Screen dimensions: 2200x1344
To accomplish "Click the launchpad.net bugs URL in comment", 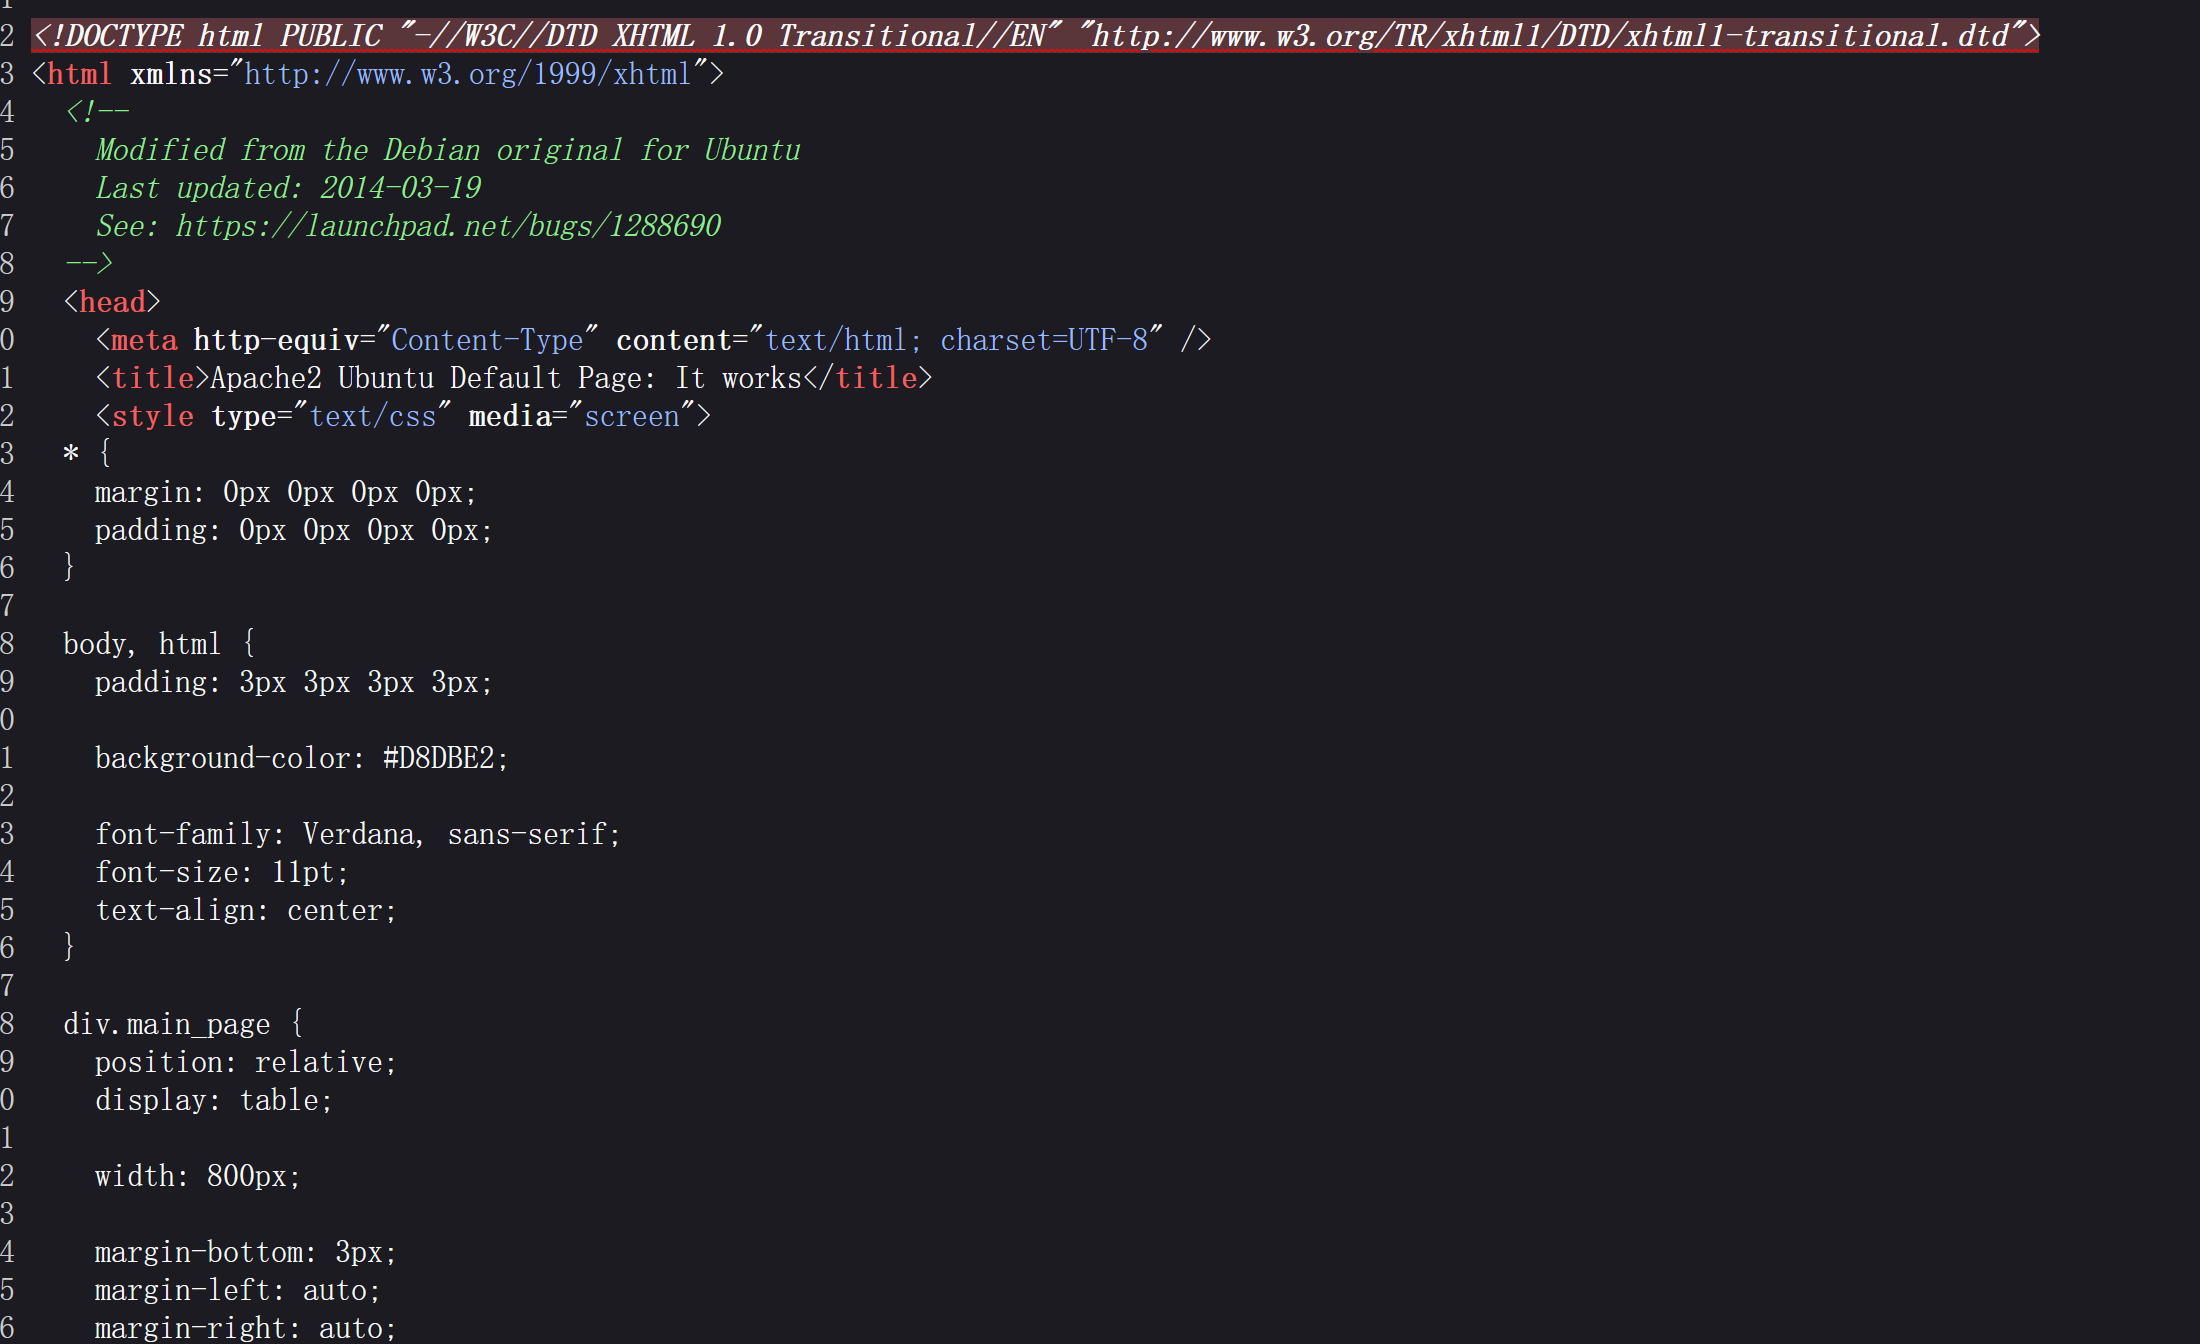I will click(x=449, y=226).
